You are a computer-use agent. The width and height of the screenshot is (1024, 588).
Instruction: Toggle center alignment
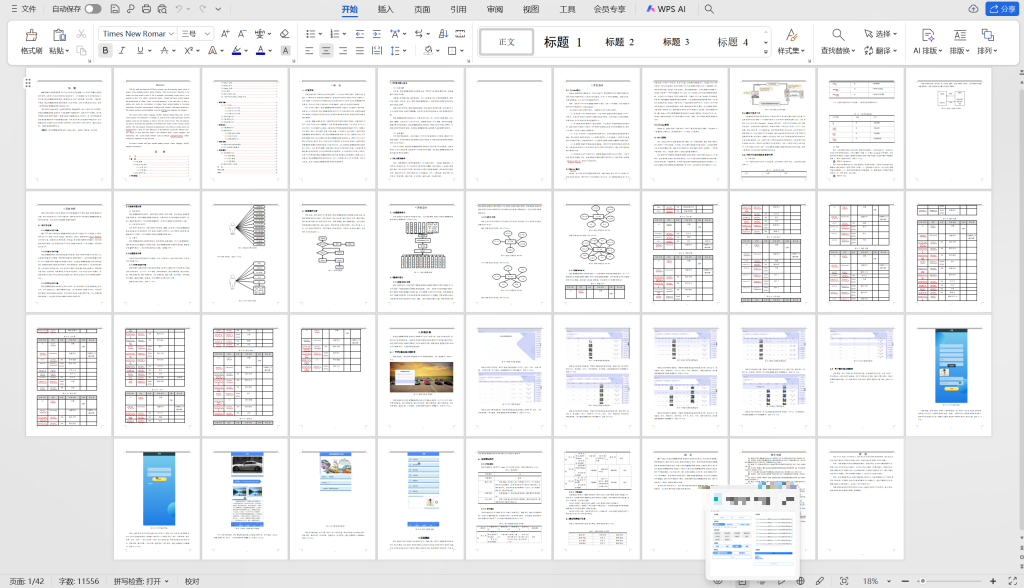(x=326, y=50)
